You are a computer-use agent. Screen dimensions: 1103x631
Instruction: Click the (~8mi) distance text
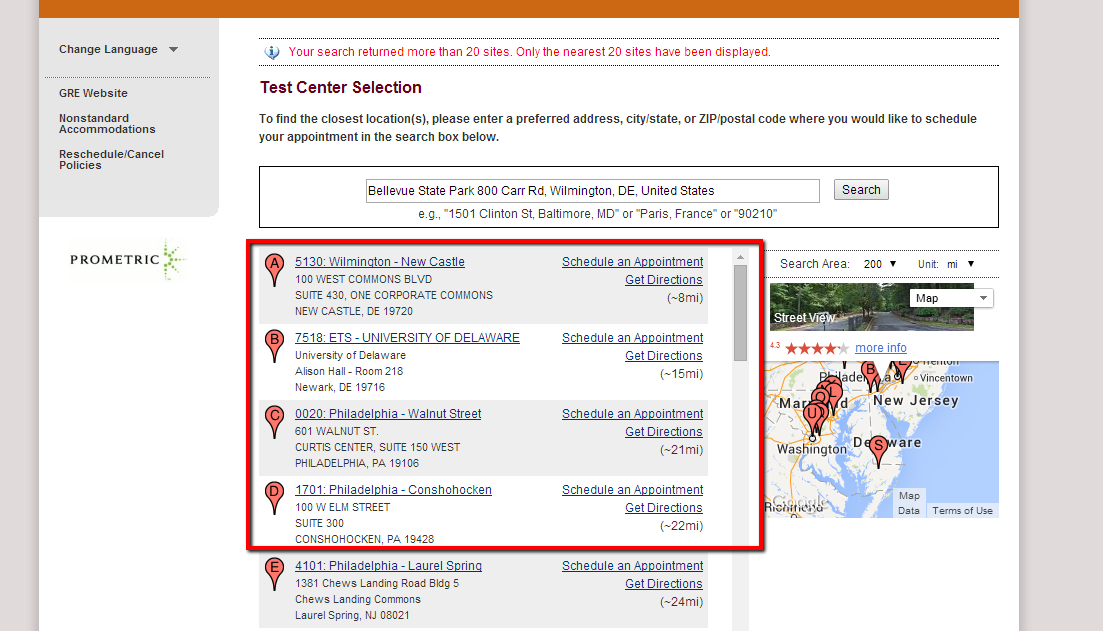[684, 298]
